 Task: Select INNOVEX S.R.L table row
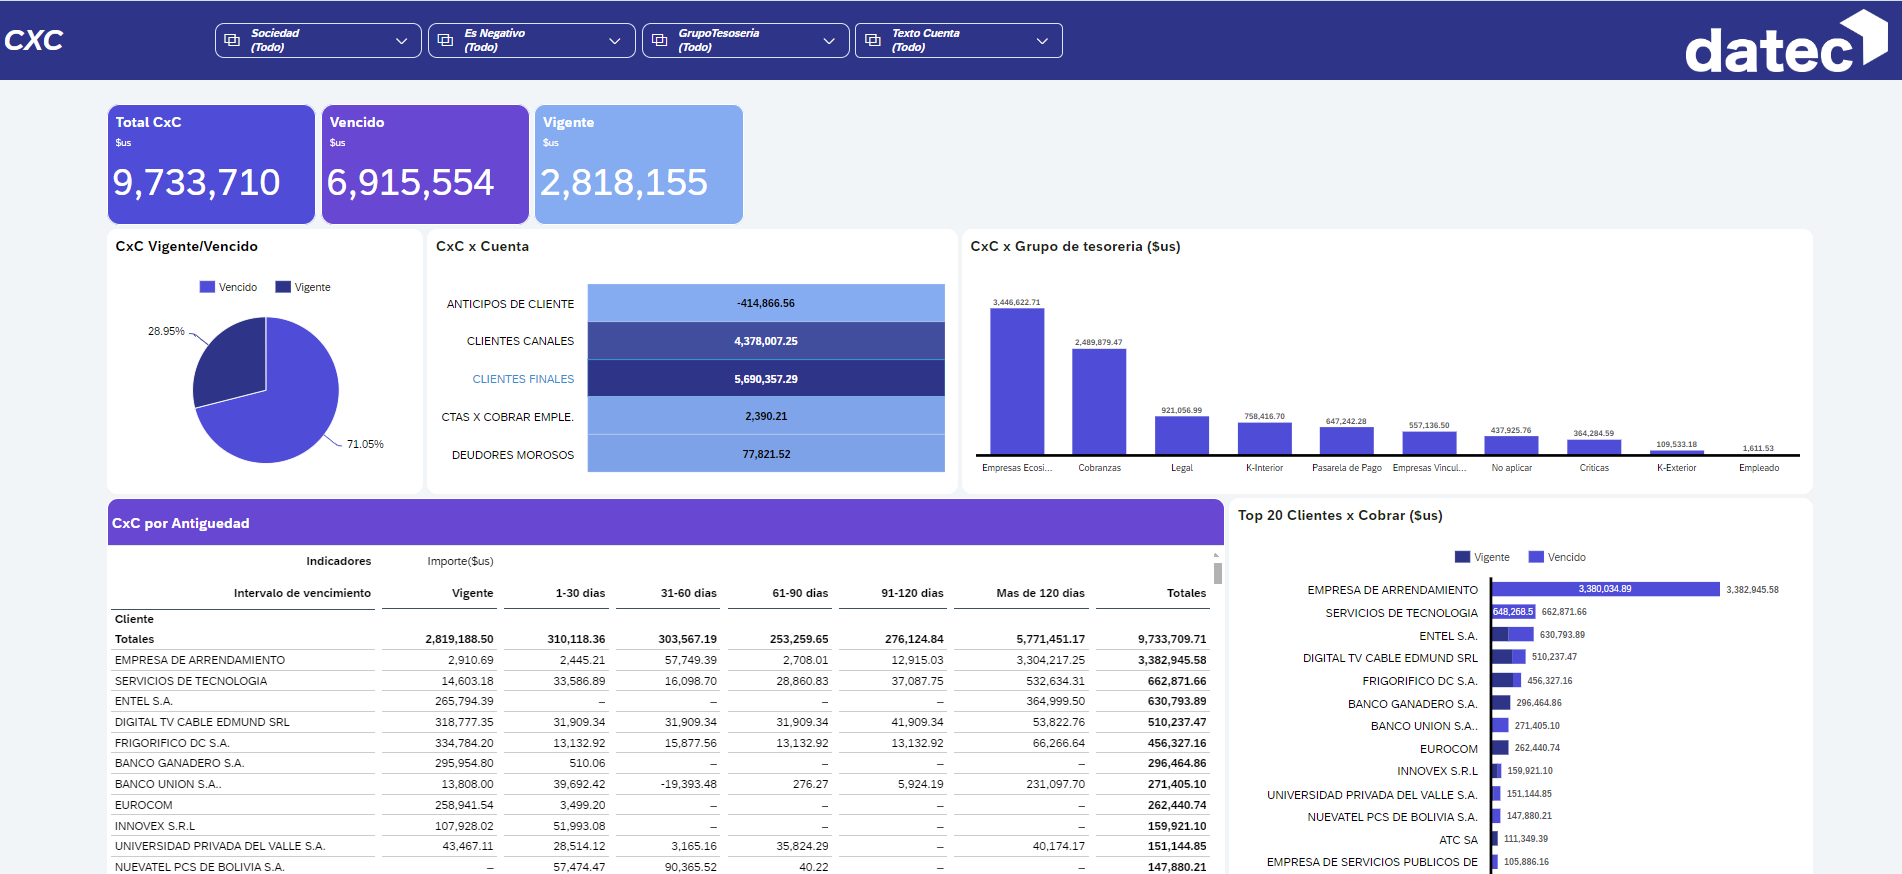[x=660, y=826]
